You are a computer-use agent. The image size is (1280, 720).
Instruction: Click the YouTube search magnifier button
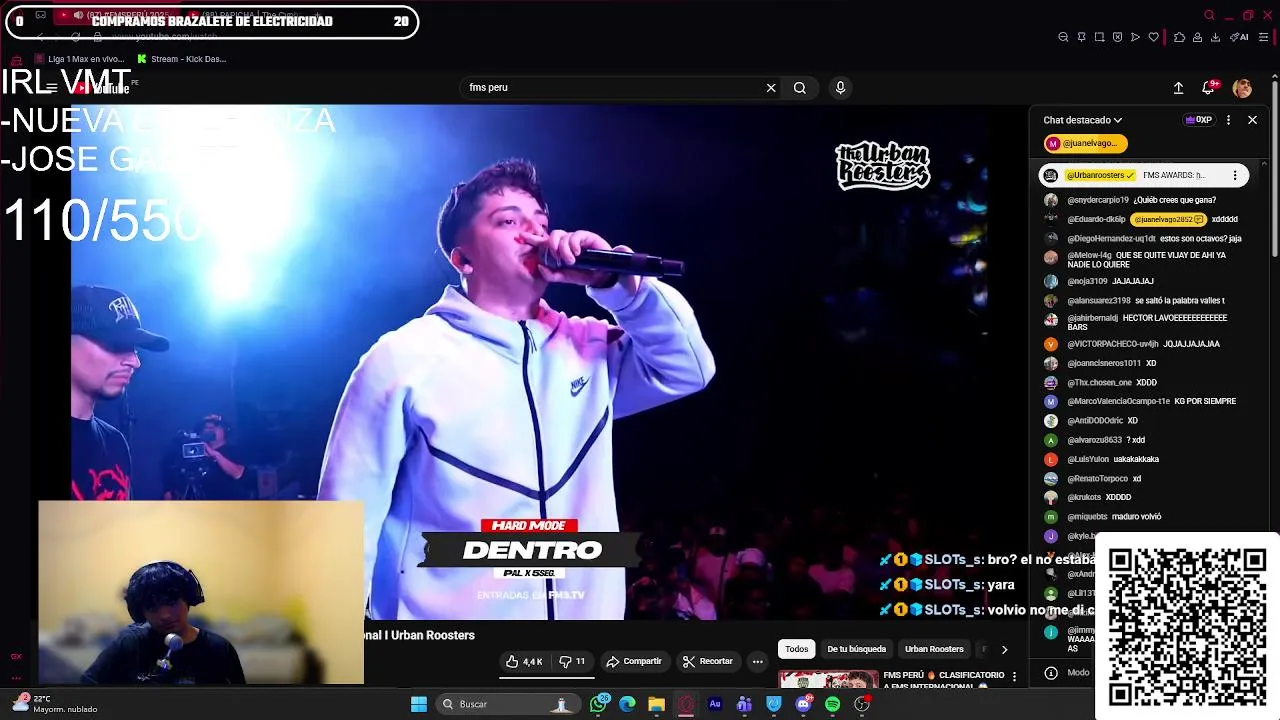pyautogui.click(x=800, y=88)
